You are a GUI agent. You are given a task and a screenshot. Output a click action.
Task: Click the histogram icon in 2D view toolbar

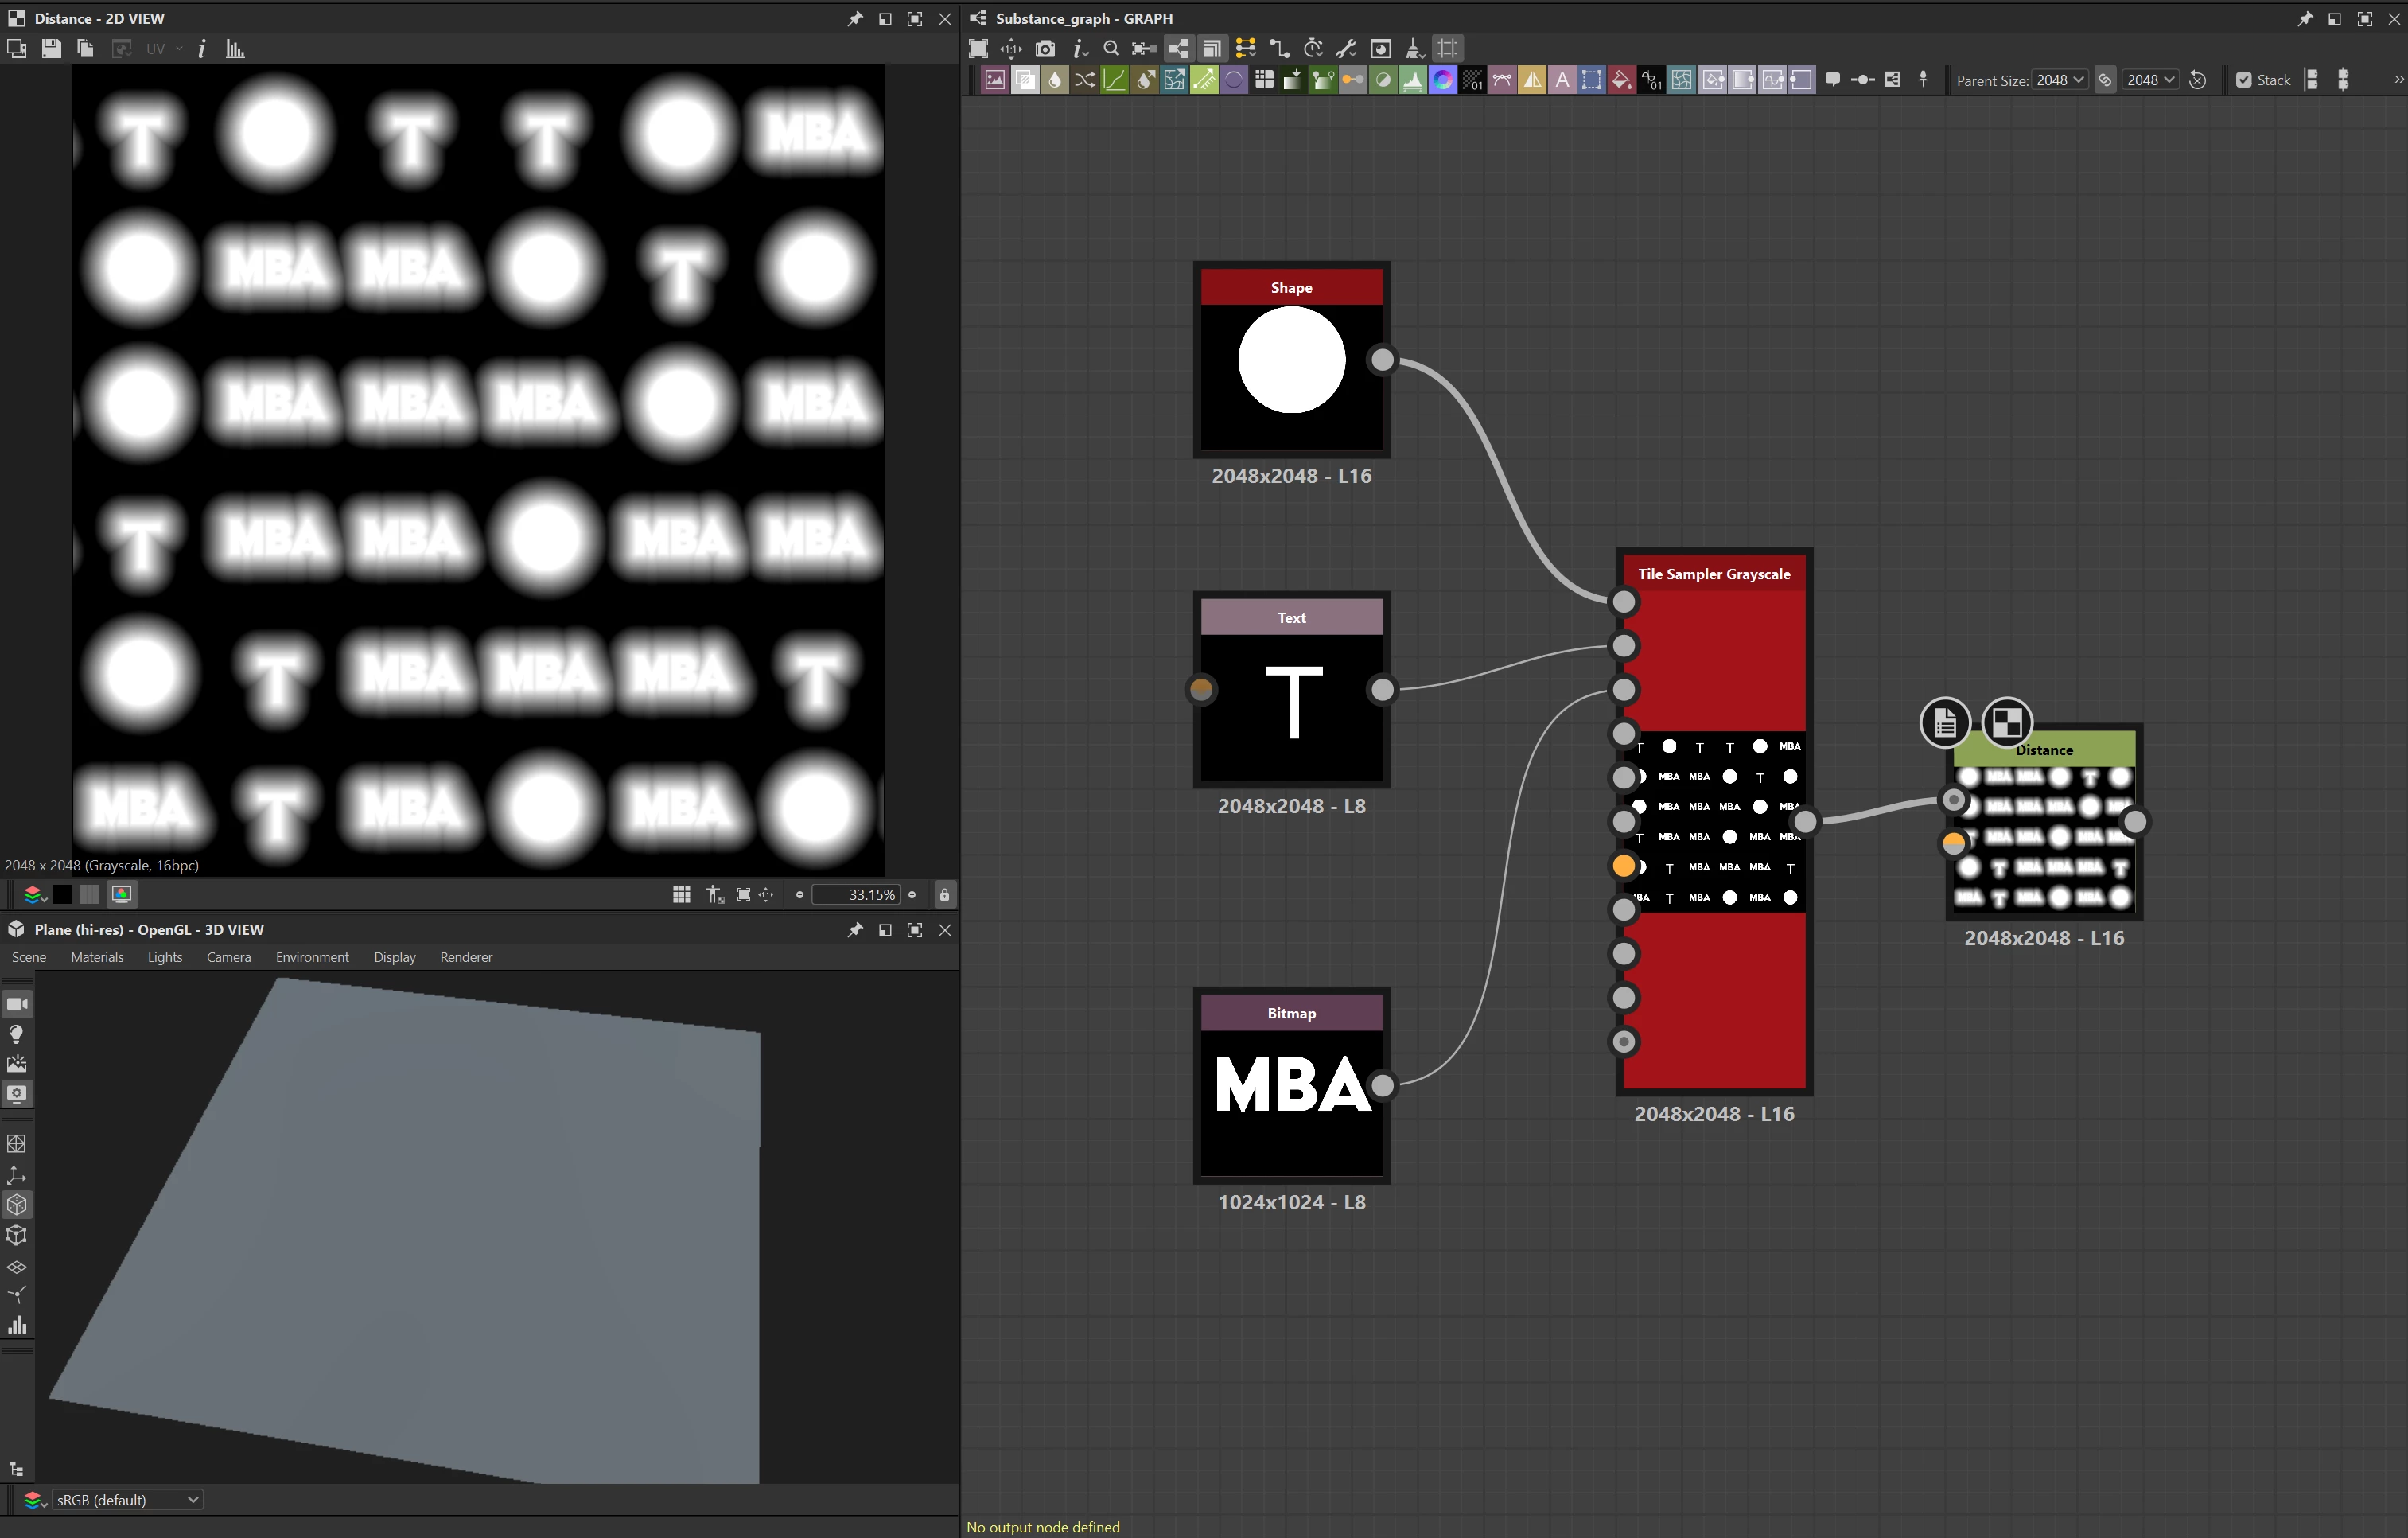coord(235,49)
